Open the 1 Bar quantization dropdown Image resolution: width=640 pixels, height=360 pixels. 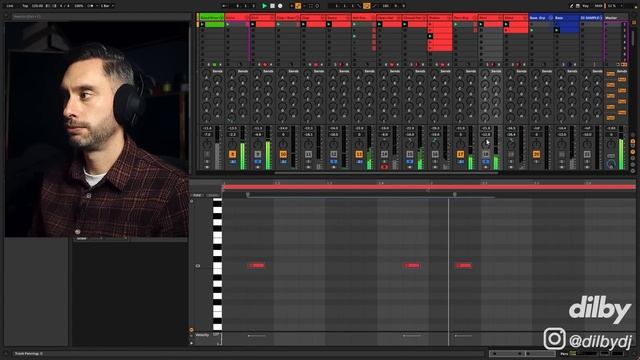(107, 6)
